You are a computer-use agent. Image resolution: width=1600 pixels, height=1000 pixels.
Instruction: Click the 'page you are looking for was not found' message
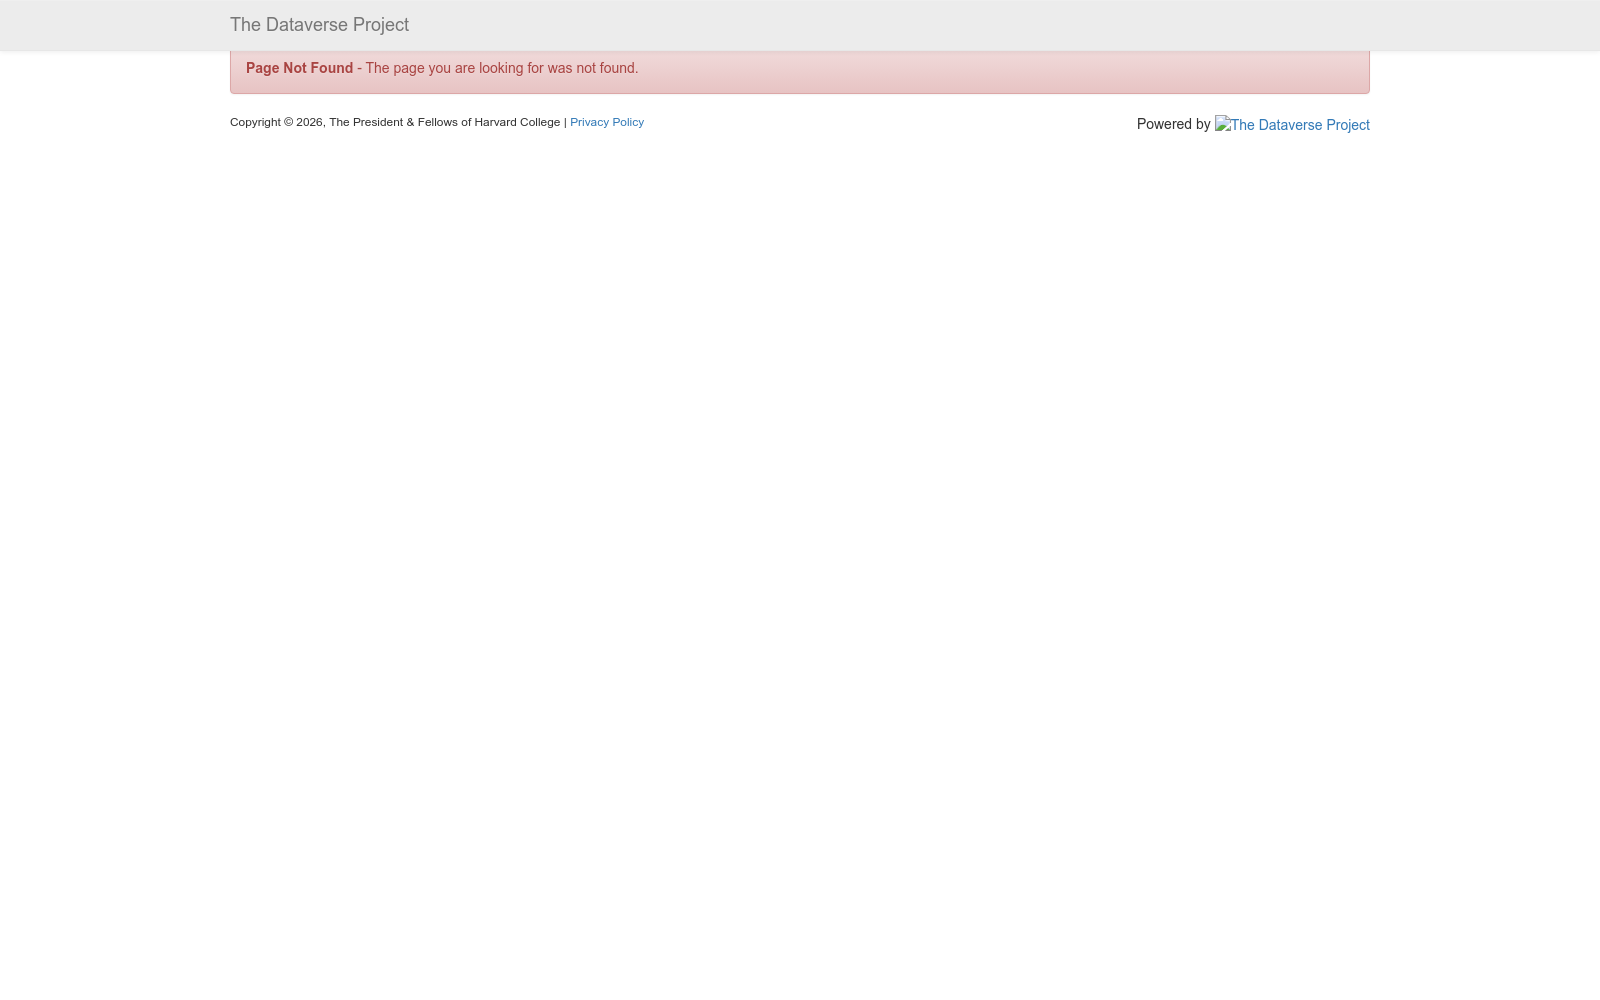click(501, 68)
